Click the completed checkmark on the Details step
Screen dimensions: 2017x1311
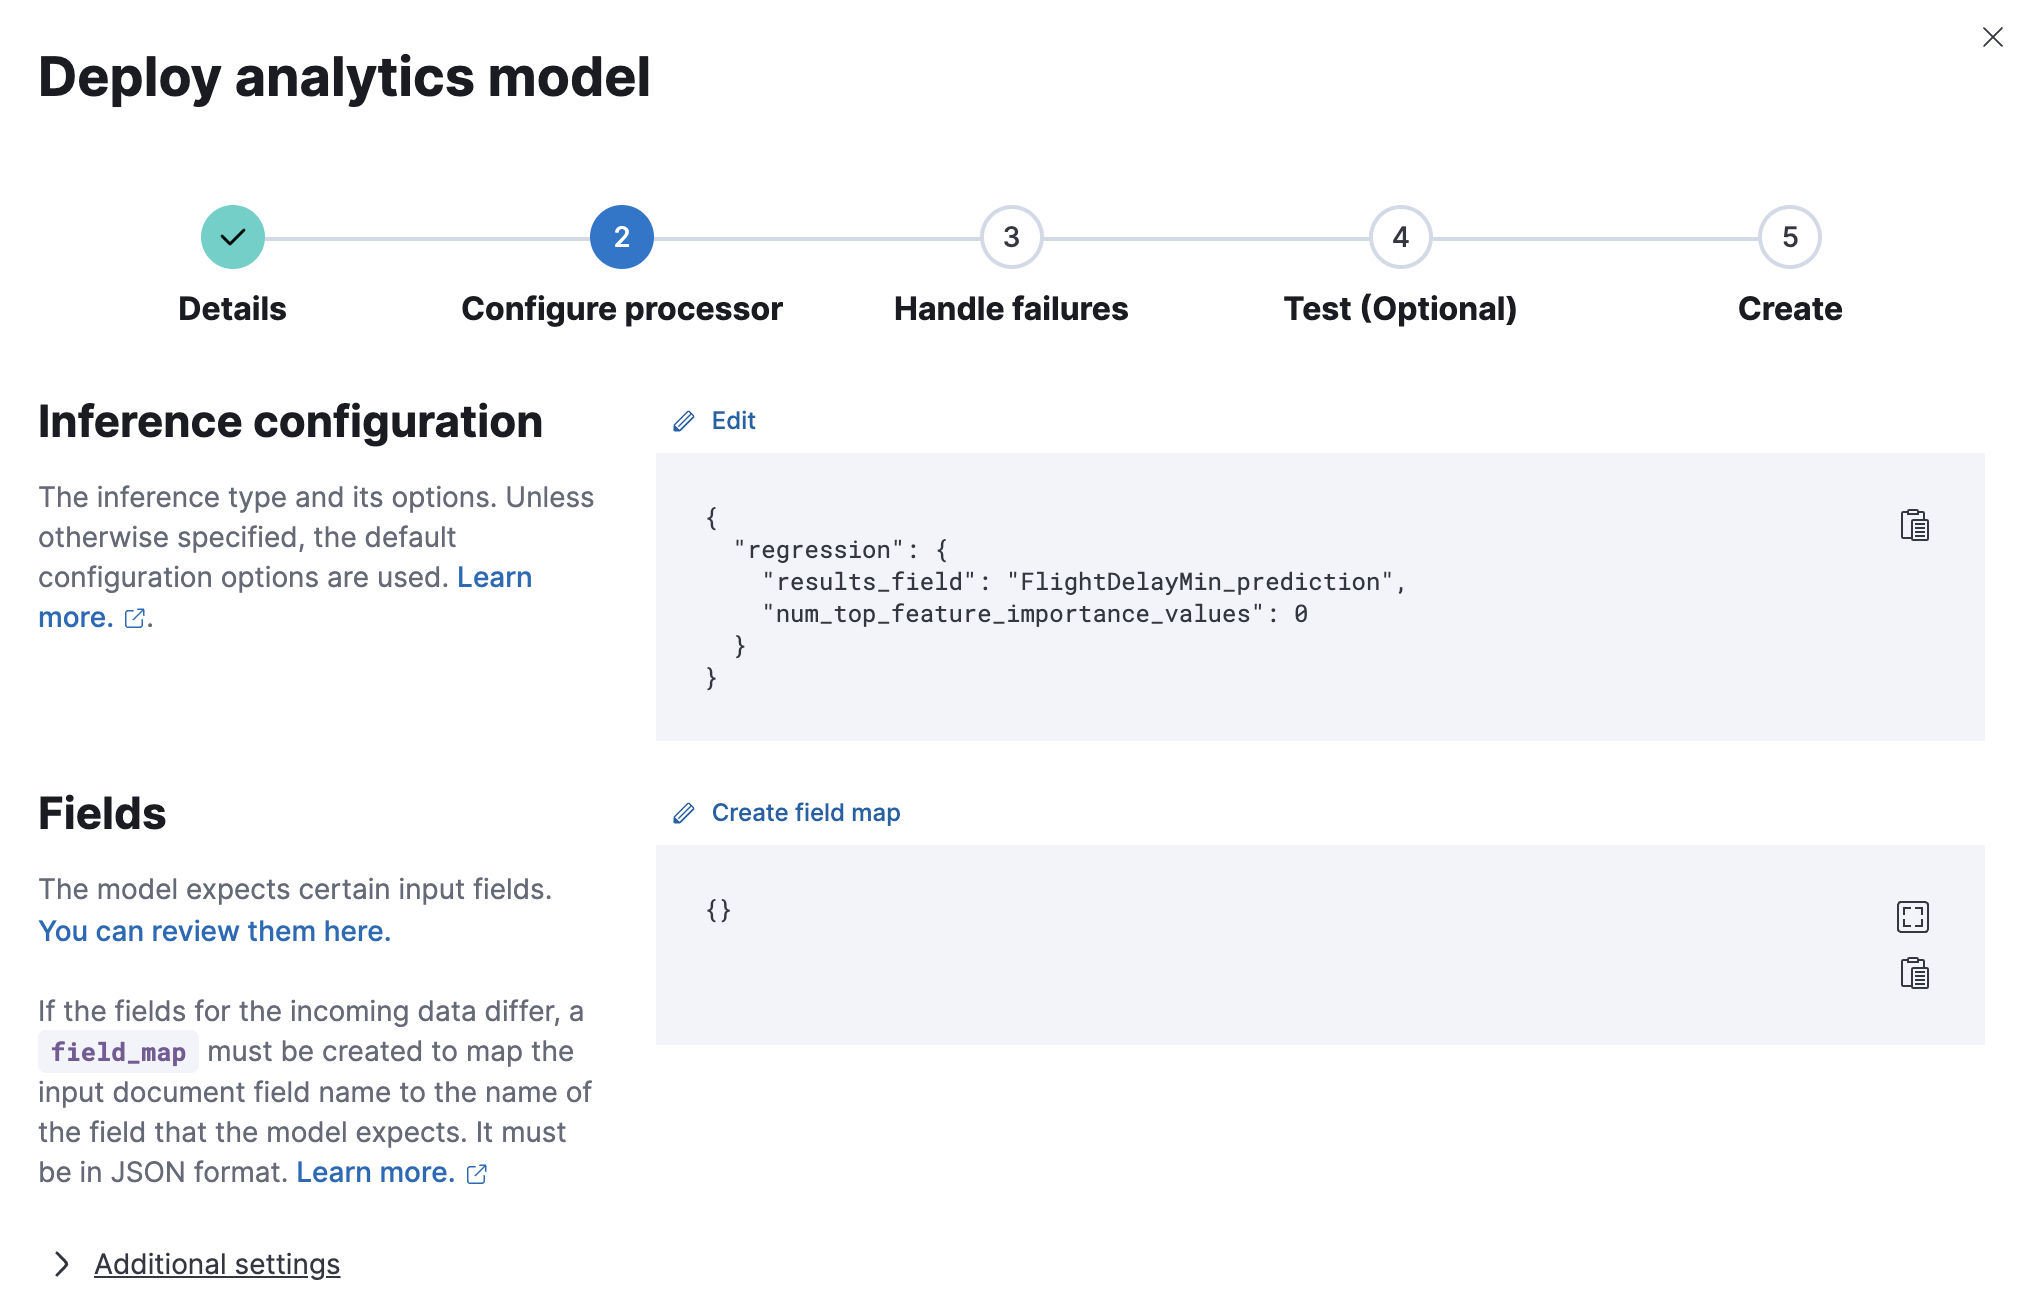coord(232,237)
